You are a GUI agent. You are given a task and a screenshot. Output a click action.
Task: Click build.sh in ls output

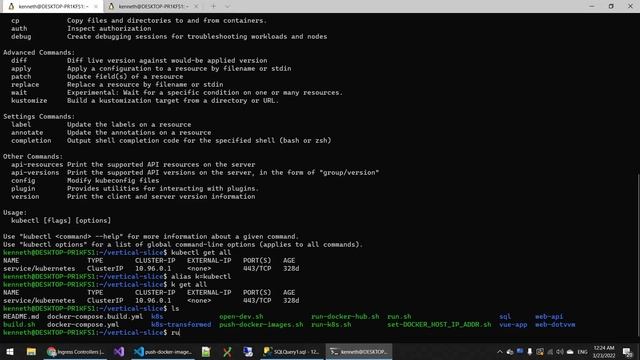[19, 324]
